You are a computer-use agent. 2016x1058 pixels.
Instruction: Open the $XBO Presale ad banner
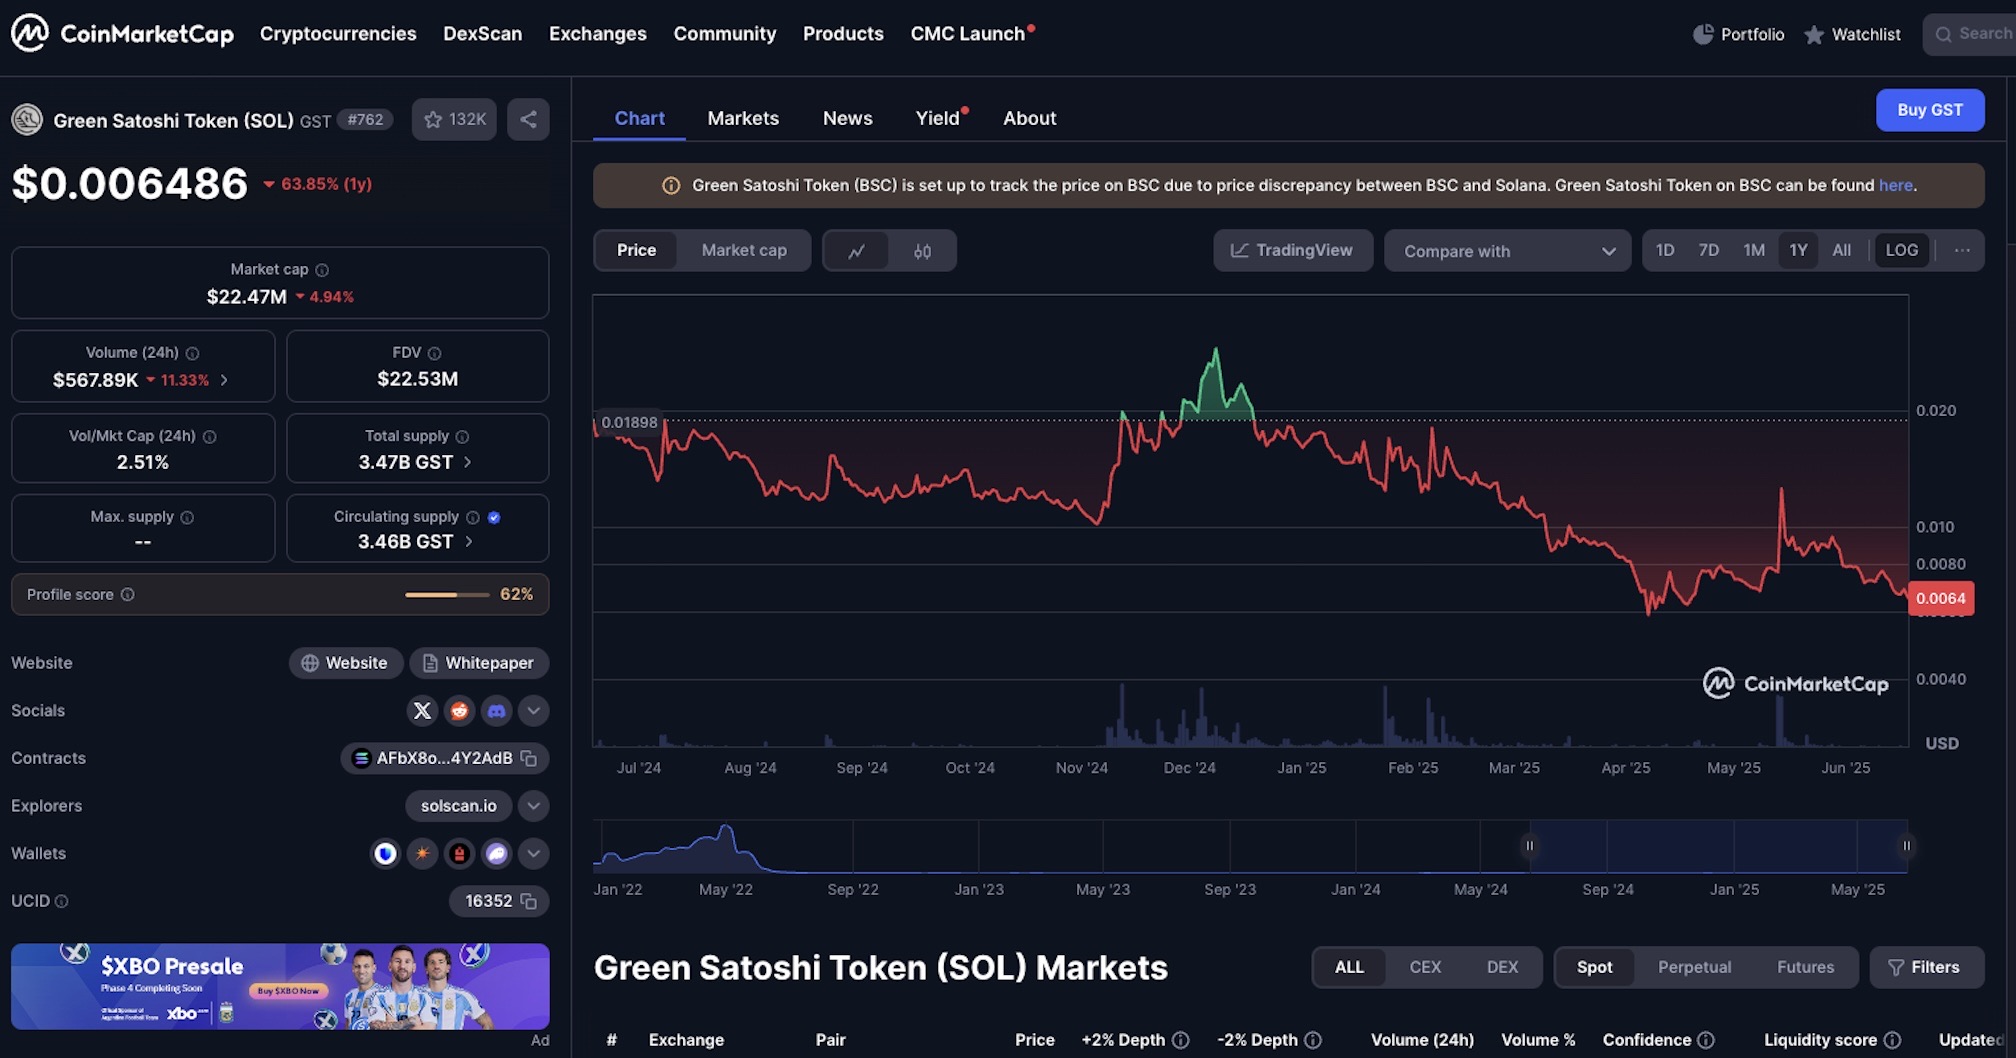point(280,986)
